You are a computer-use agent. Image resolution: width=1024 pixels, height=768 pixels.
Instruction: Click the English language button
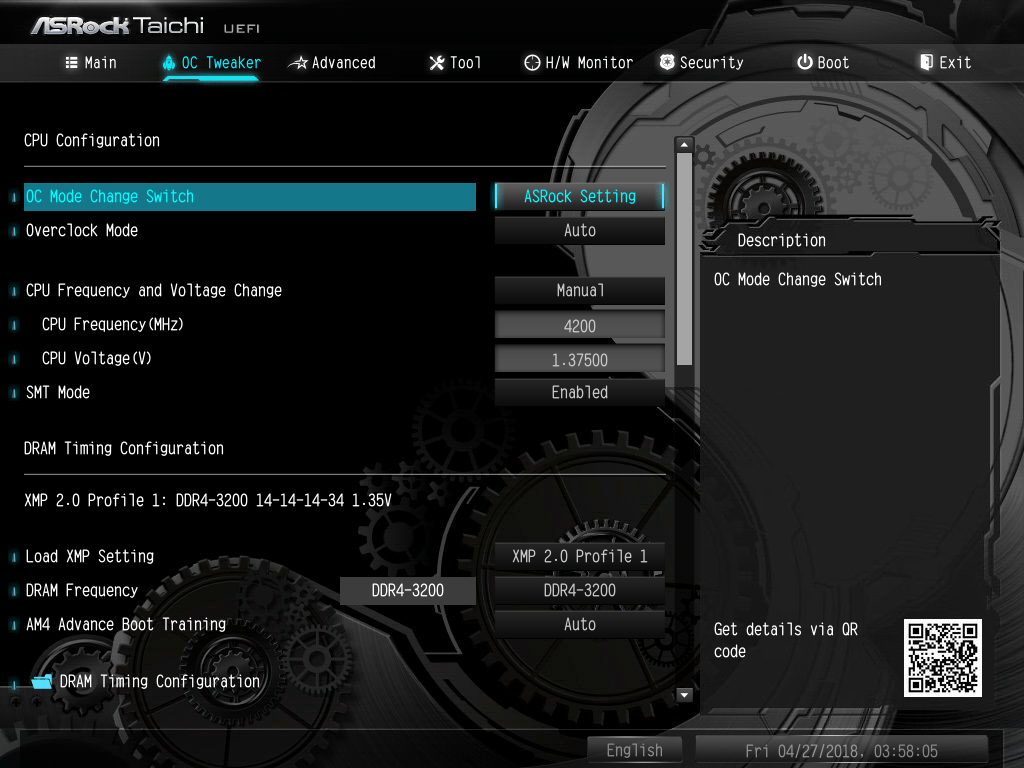(635, 750)
